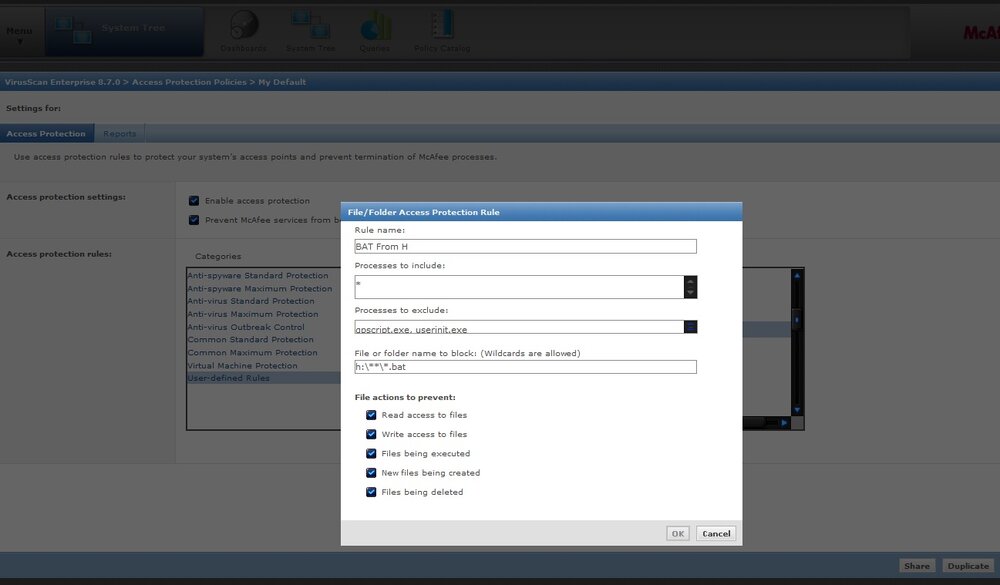The width and height of the screenshot is (1000, 585).
Task: Open the Menu dropdown
Action: (20, 34)
